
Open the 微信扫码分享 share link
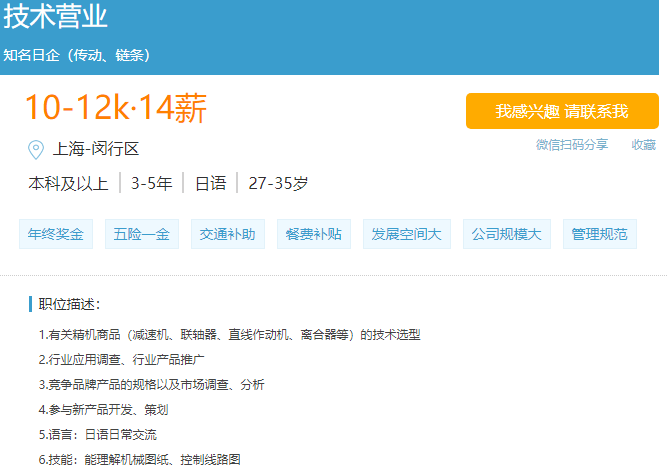(x=571, y=145)
